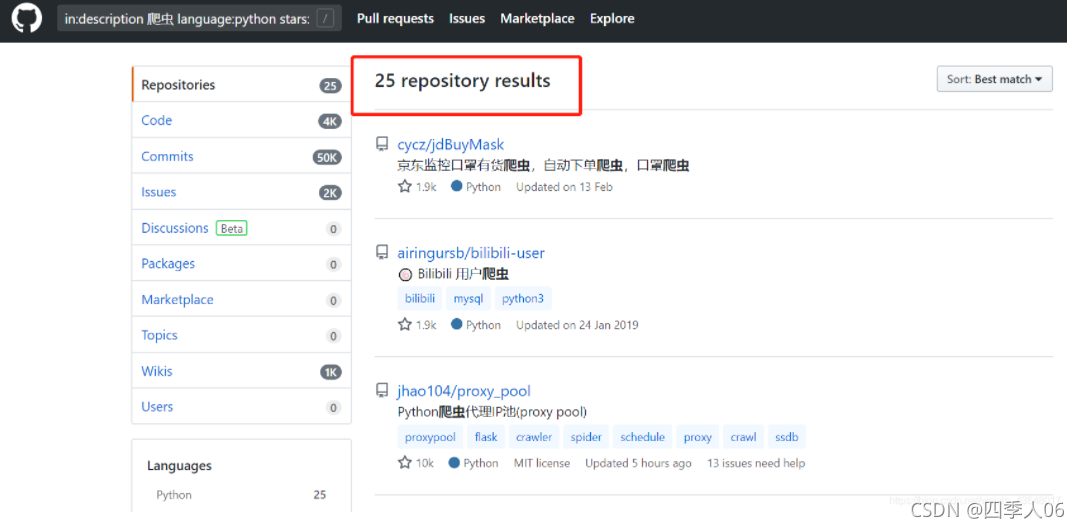Click the 1.9k stars count for jdBuyMask

coord(426,187)
